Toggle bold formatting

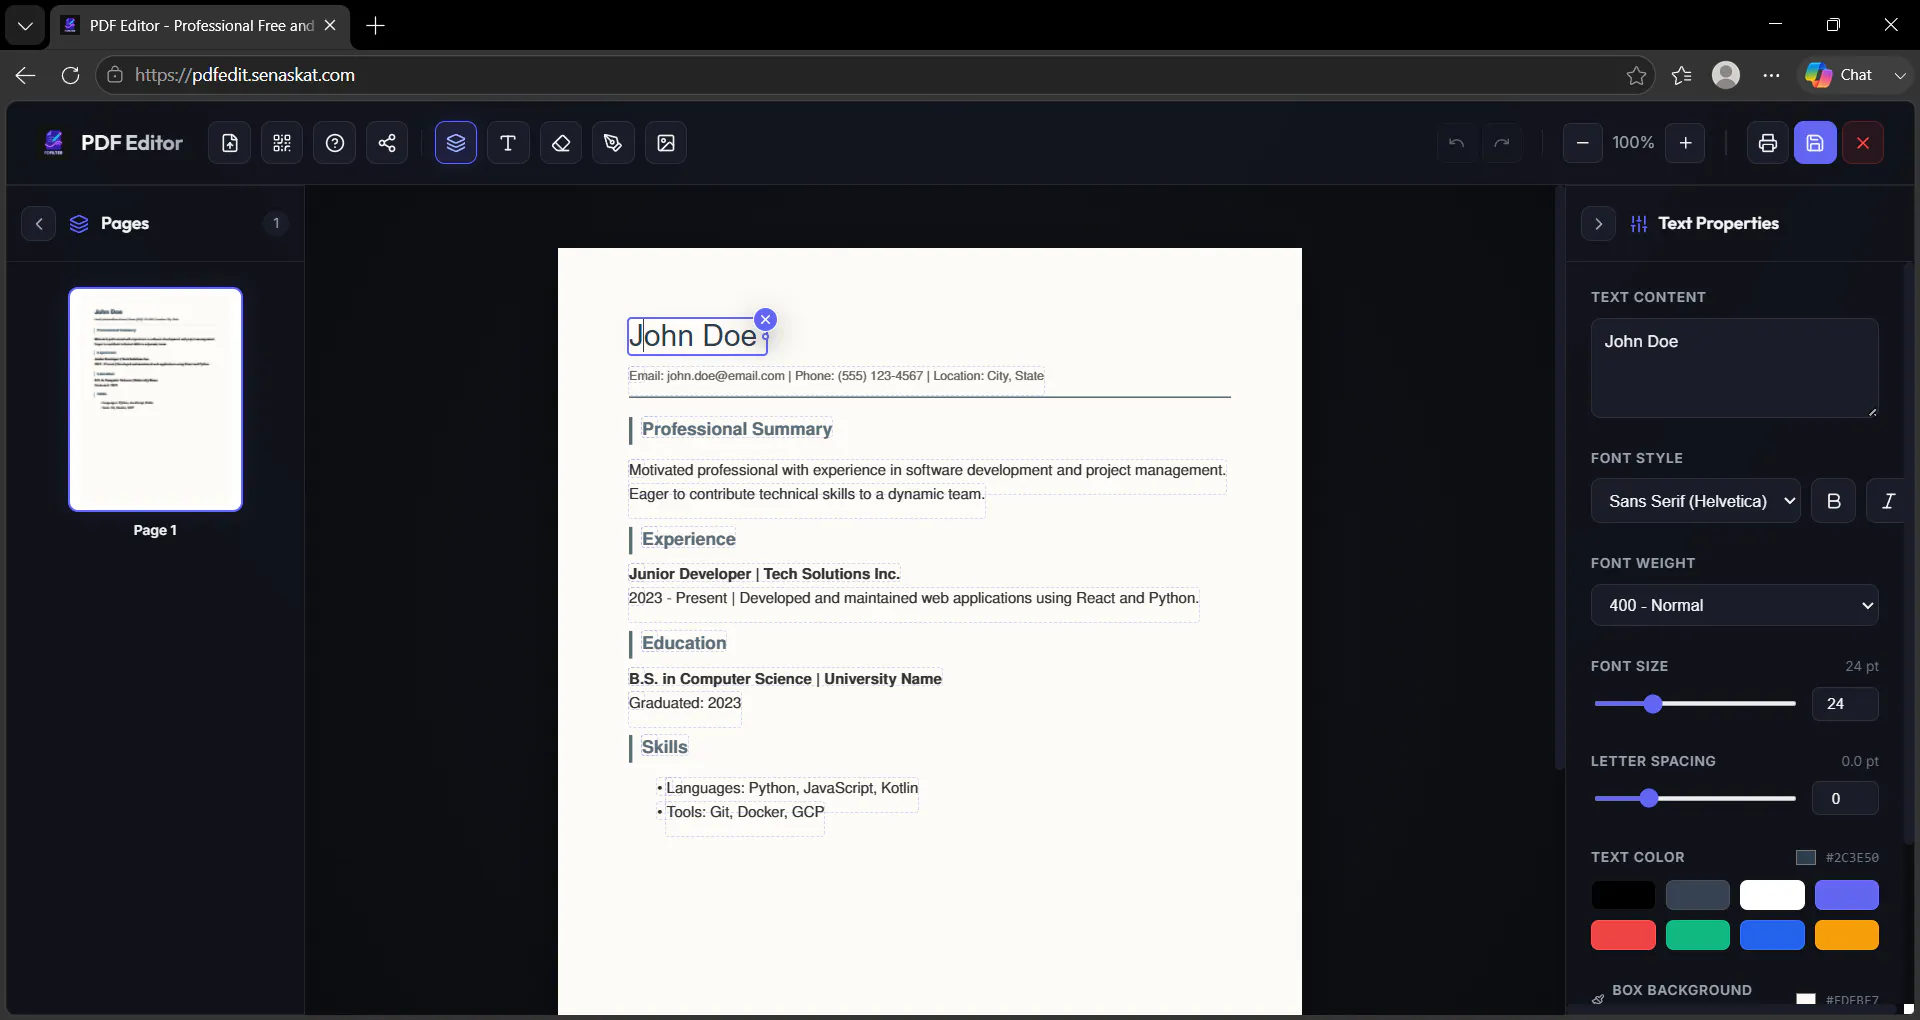point(1833,501)
